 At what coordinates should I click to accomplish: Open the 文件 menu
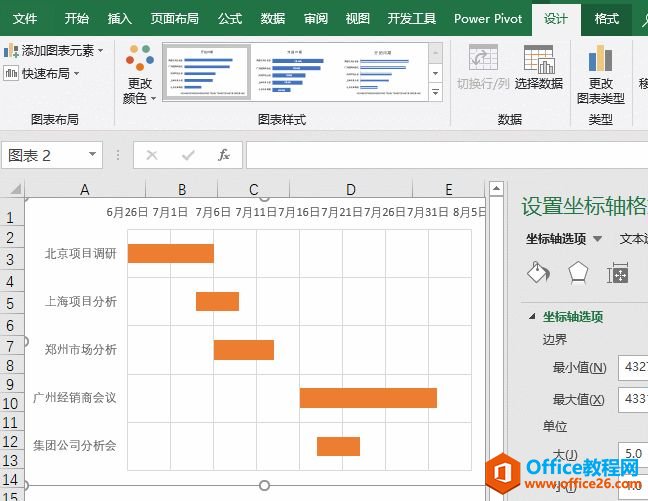coord(25,19)
